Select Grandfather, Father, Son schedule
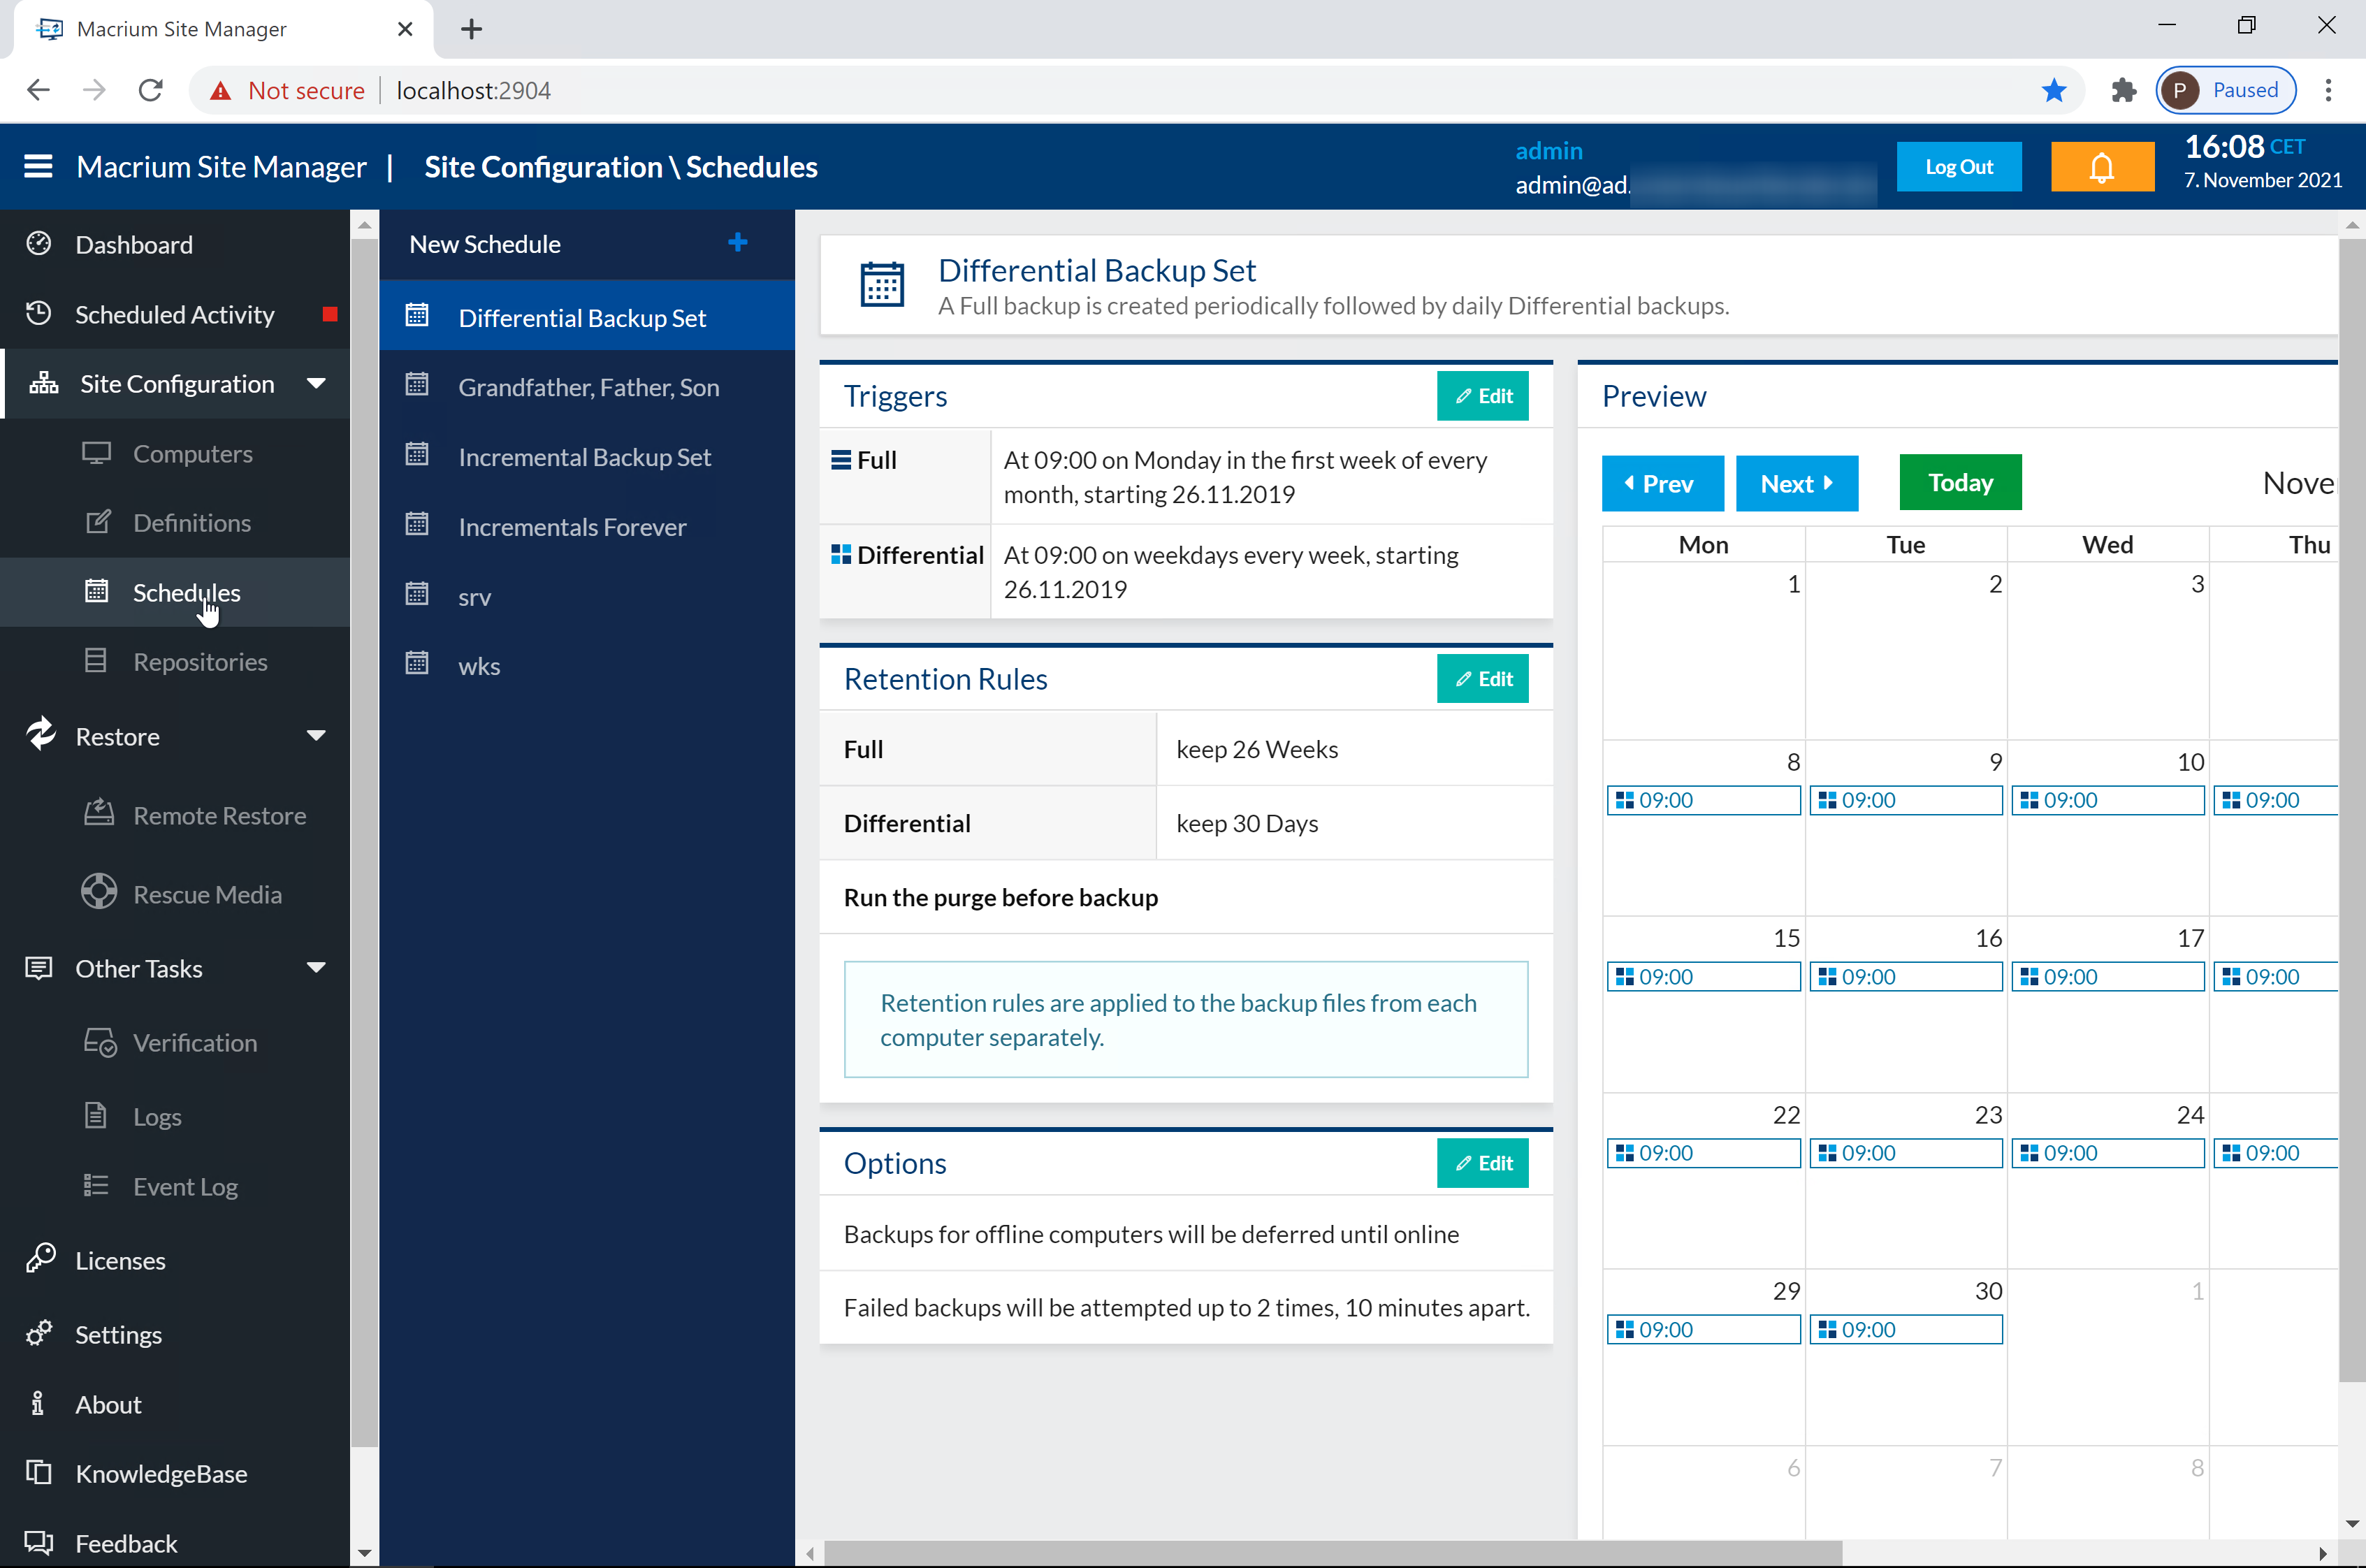The image size is (2366, 1568). click(x=588, y=387)
